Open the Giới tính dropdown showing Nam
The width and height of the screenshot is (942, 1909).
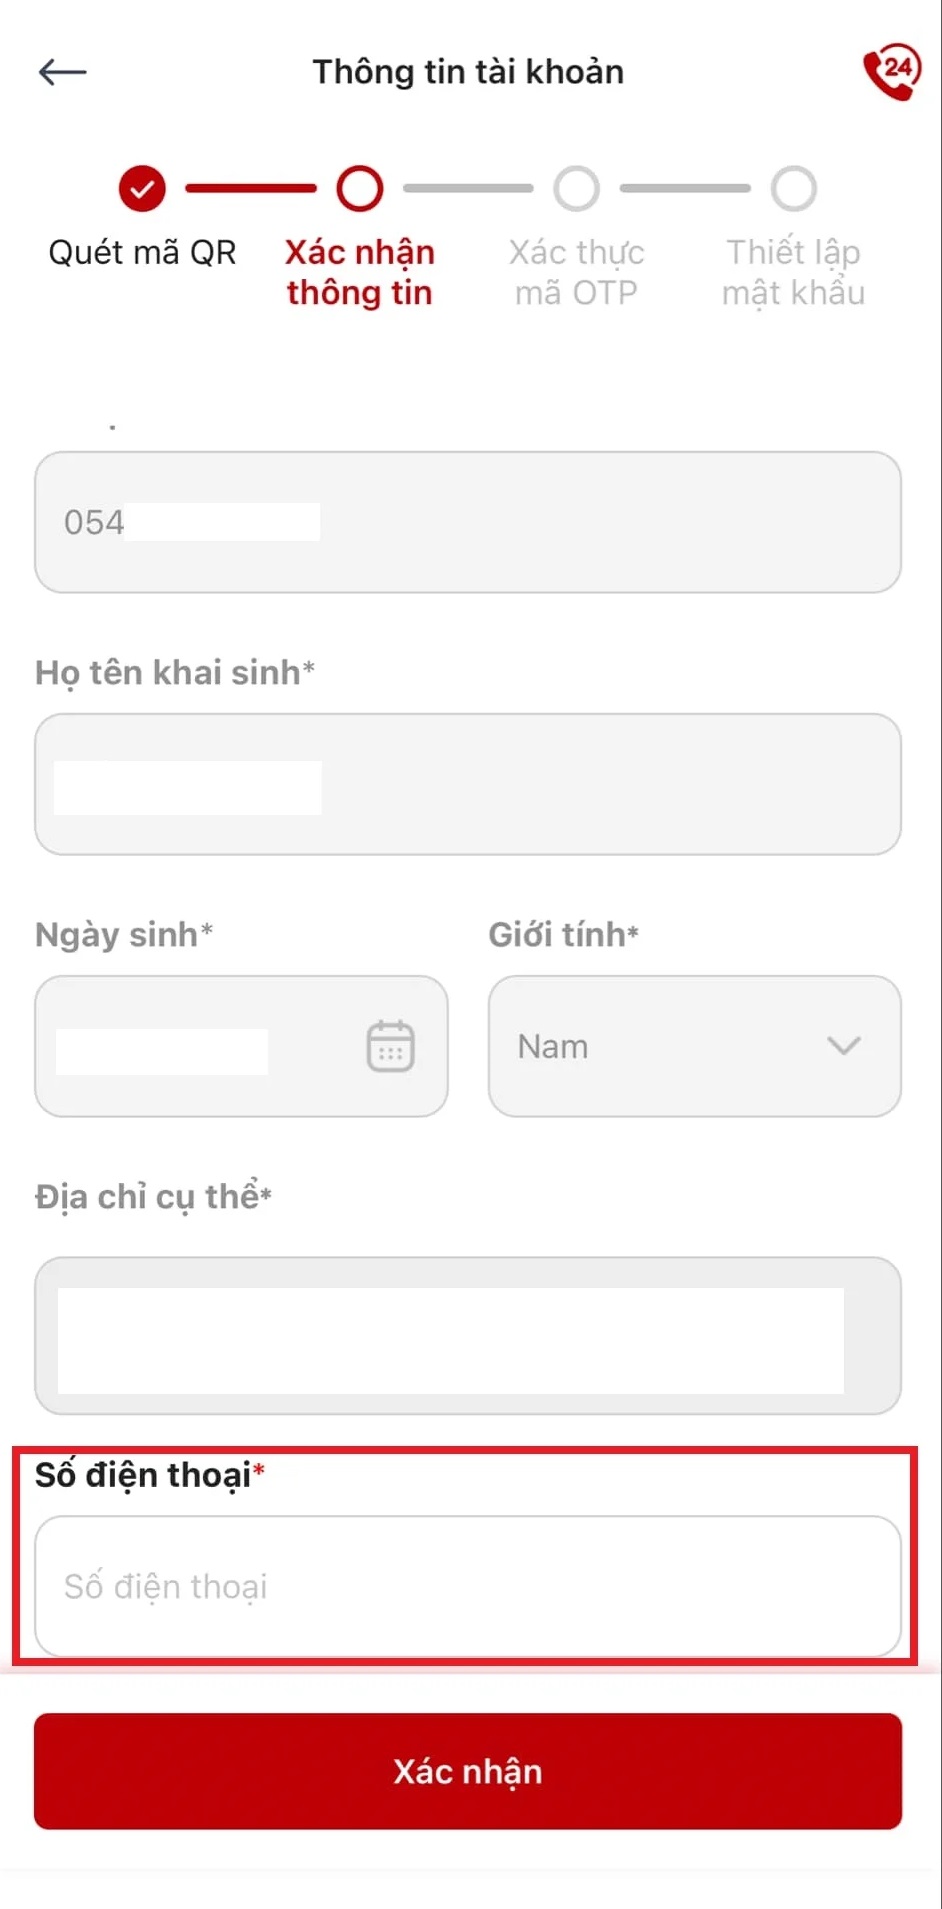[694, 1046]
